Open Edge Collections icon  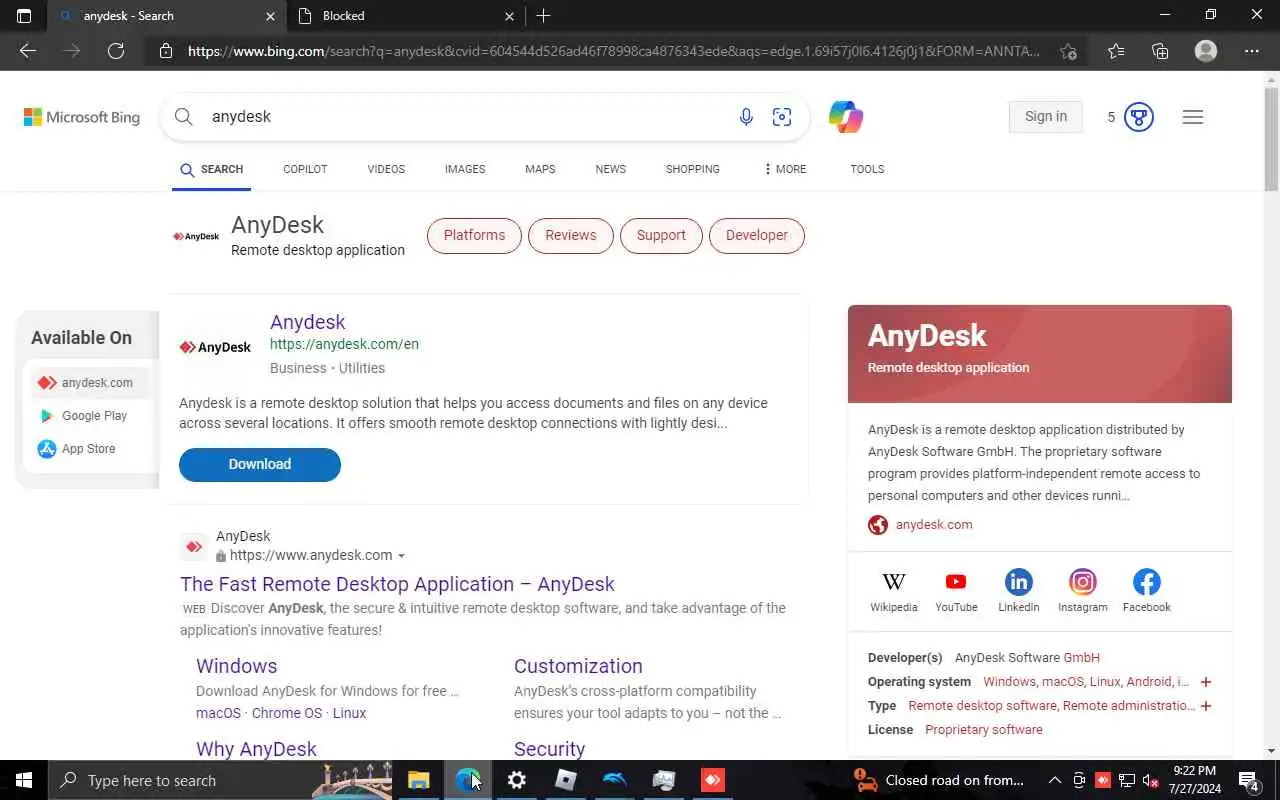(1160, 51)
